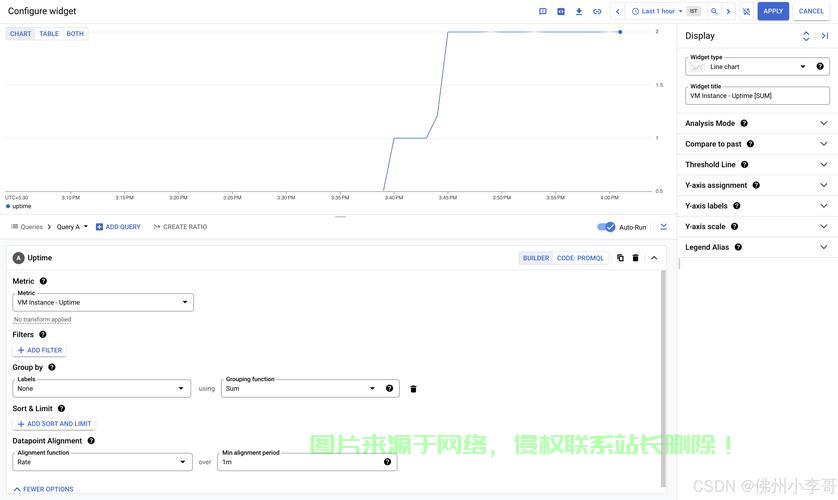This screenshot has height=500, width=838.
Task: Toggle the Auto-Run switch
Action: 606,227
